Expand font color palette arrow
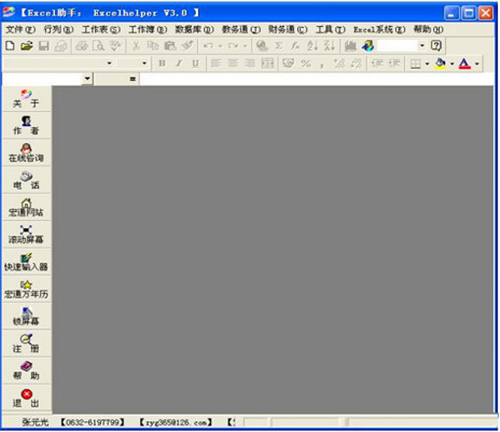500x432 pixels. point(477,63)
